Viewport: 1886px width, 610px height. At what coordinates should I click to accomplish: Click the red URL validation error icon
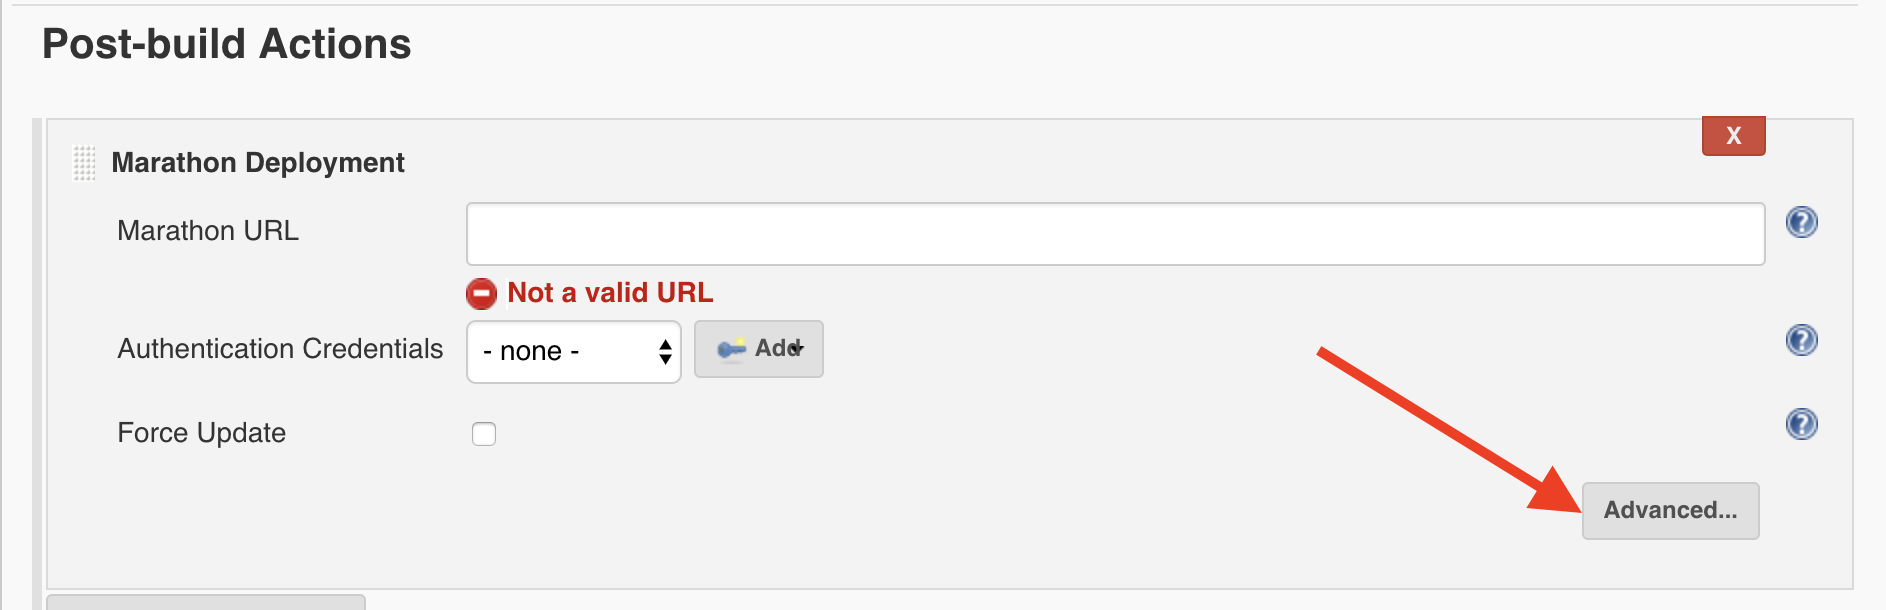coord(482,293)
